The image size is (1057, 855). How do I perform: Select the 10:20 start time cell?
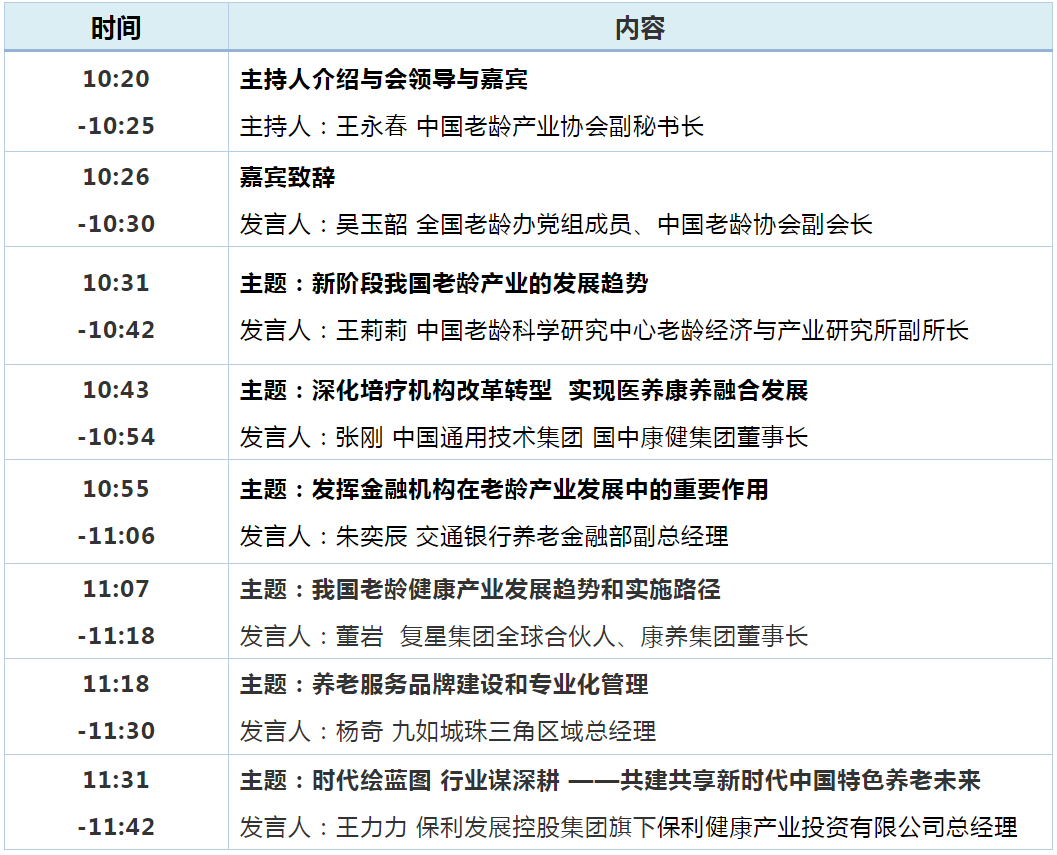116,79
